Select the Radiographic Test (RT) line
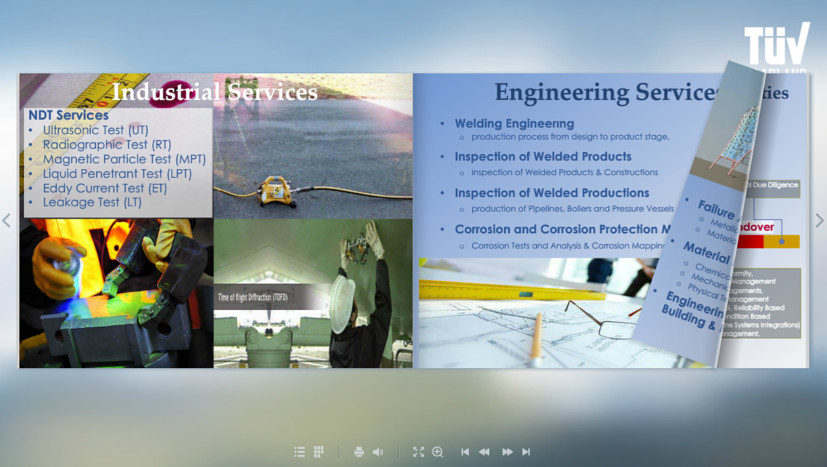 click(x=107, y=145)
